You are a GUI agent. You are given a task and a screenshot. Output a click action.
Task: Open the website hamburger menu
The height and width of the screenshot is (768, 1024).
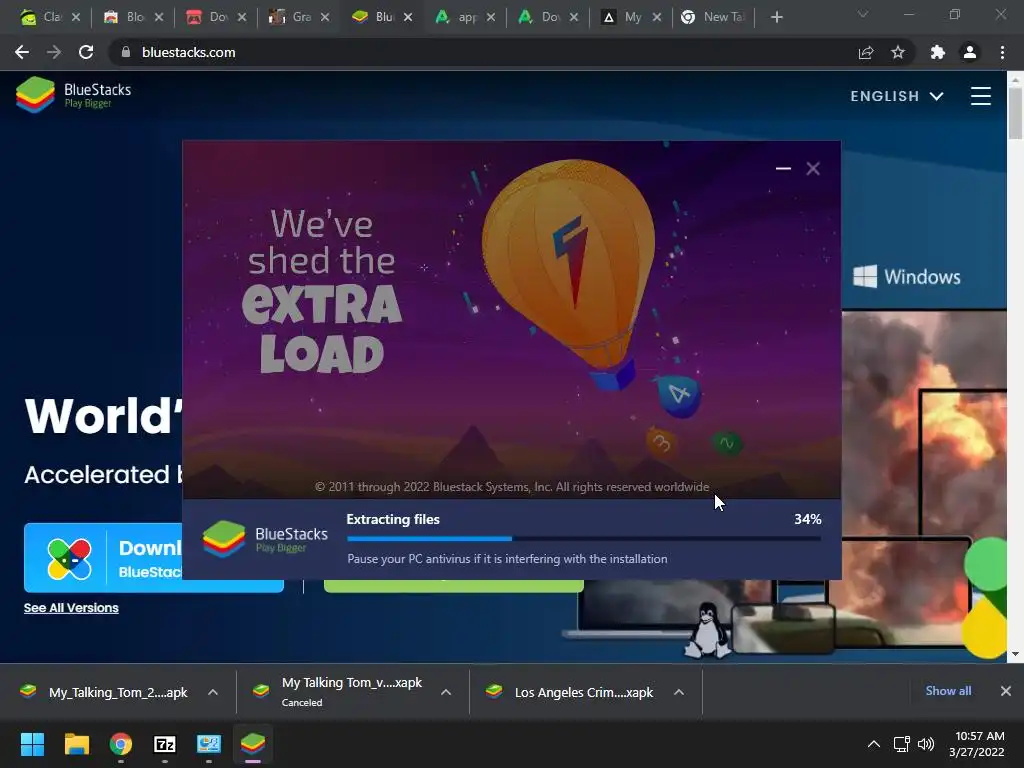[x=980, y=96]
